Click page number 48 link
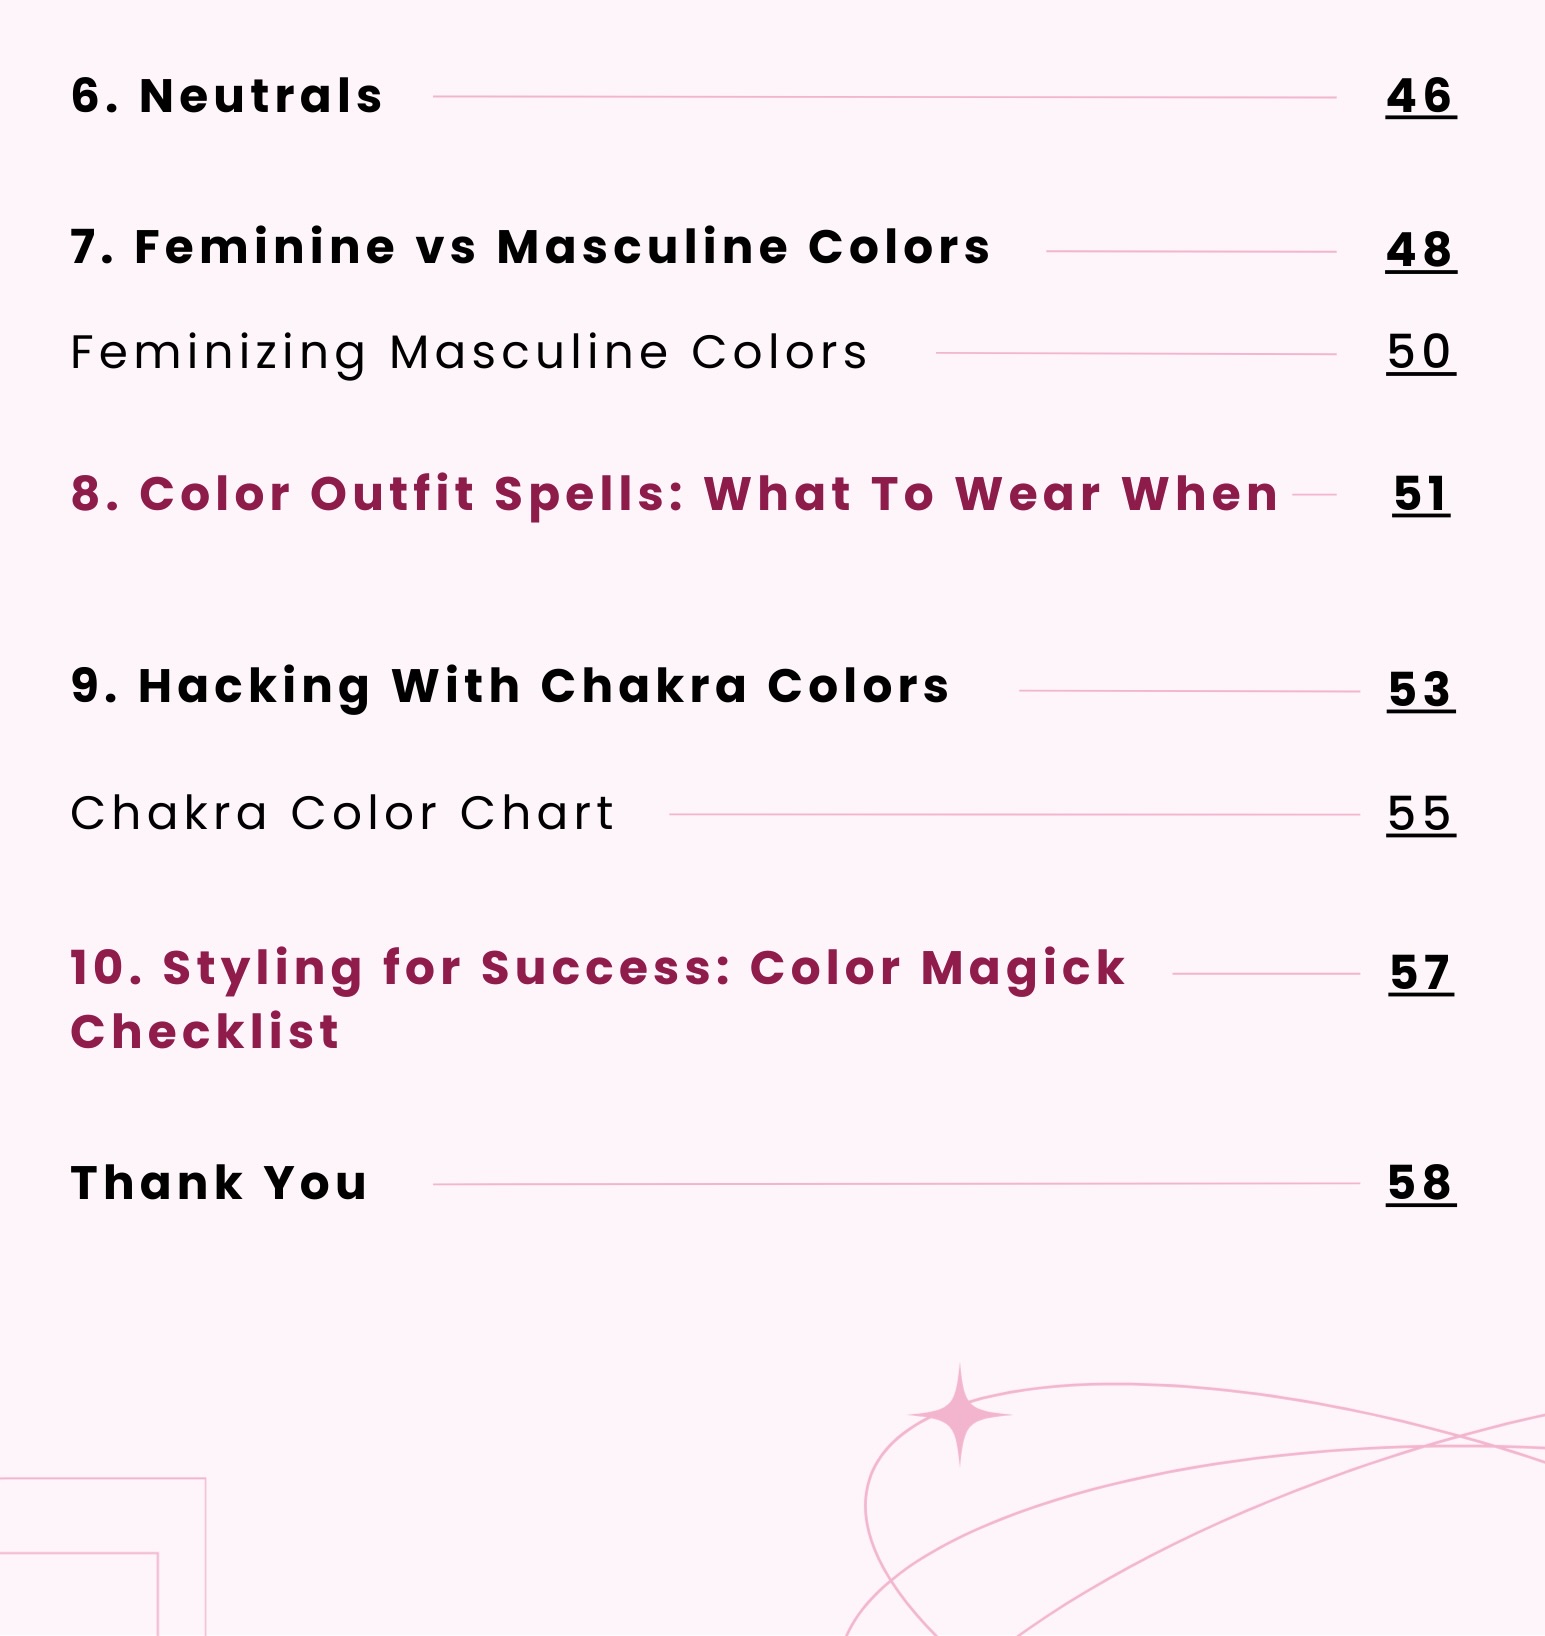 pyautogui.click(x=1420, y=250)
